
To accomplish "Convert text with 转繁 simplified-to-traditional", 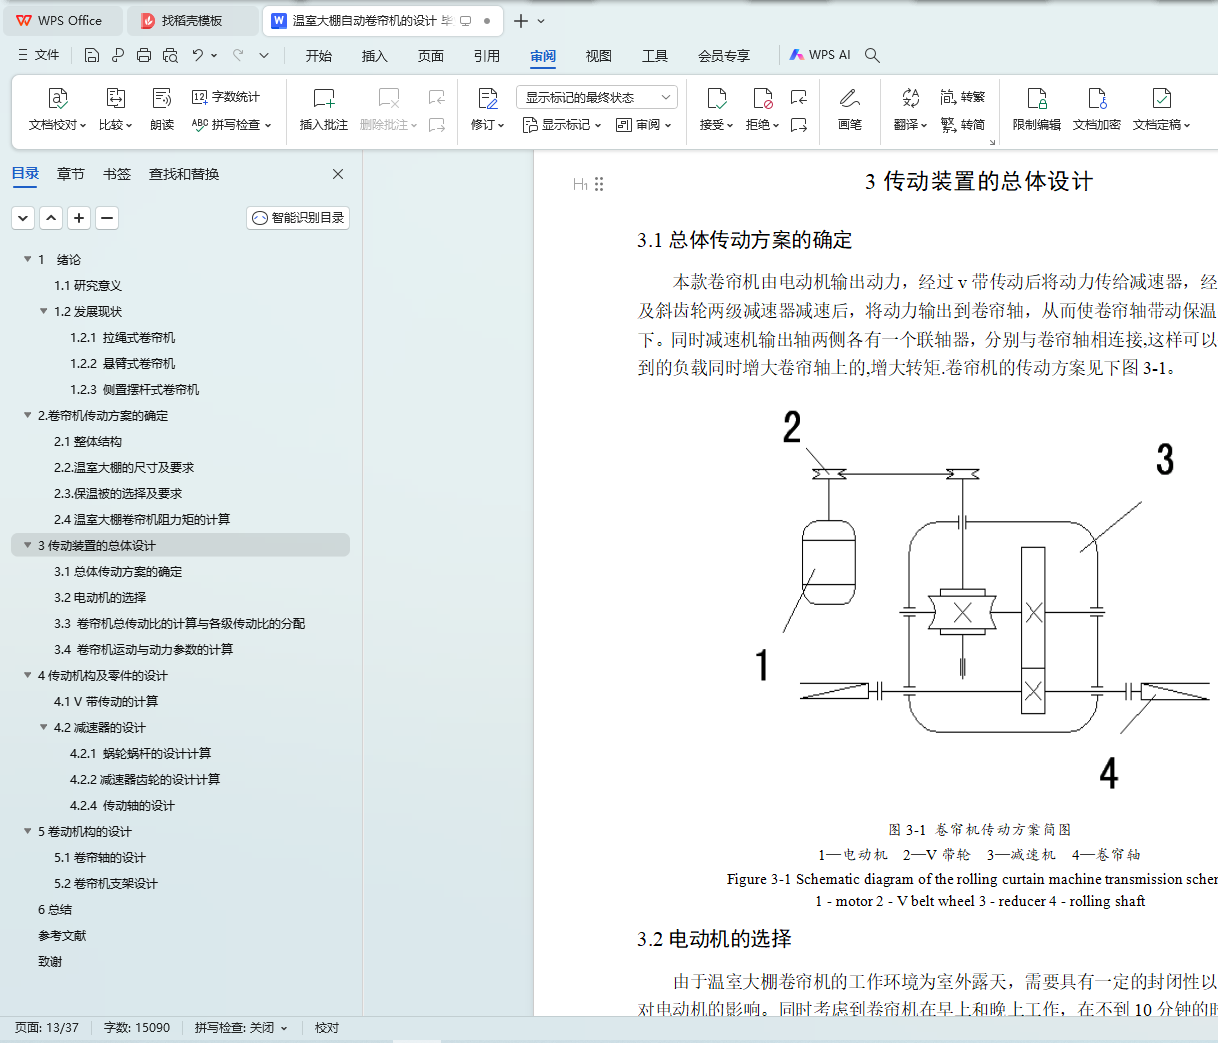I will tap(963, 97).
